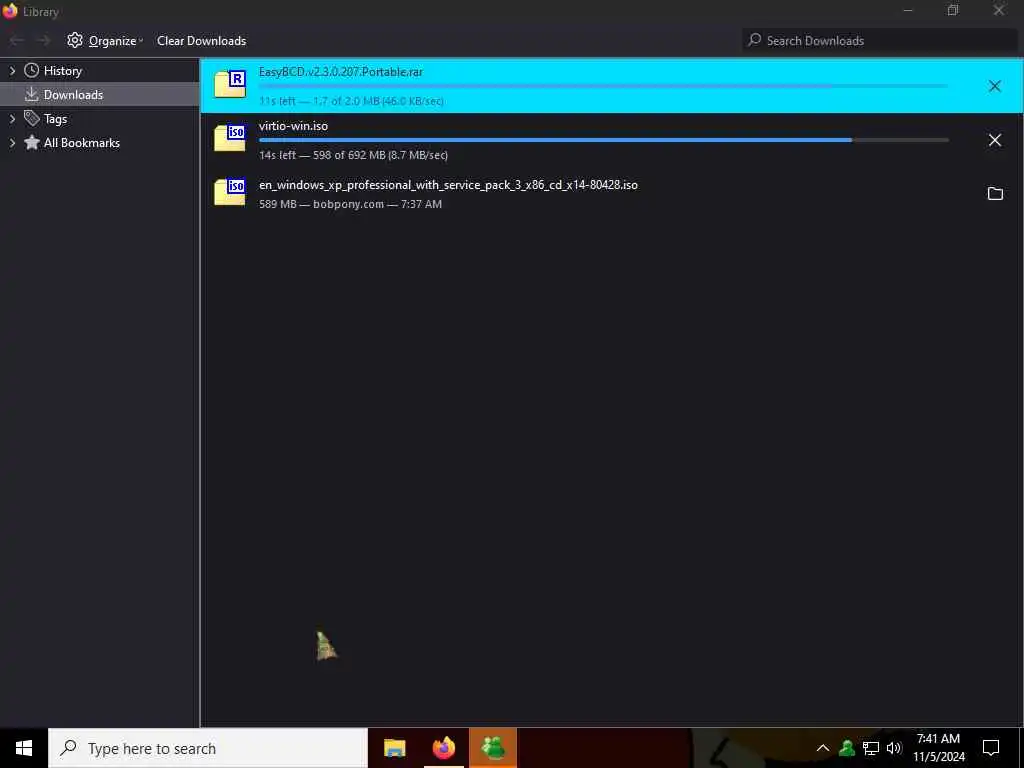Viewport: 1024px width, 768px height.
Task: Click Clear Downloads button
Action: click(x=201, y=40)
